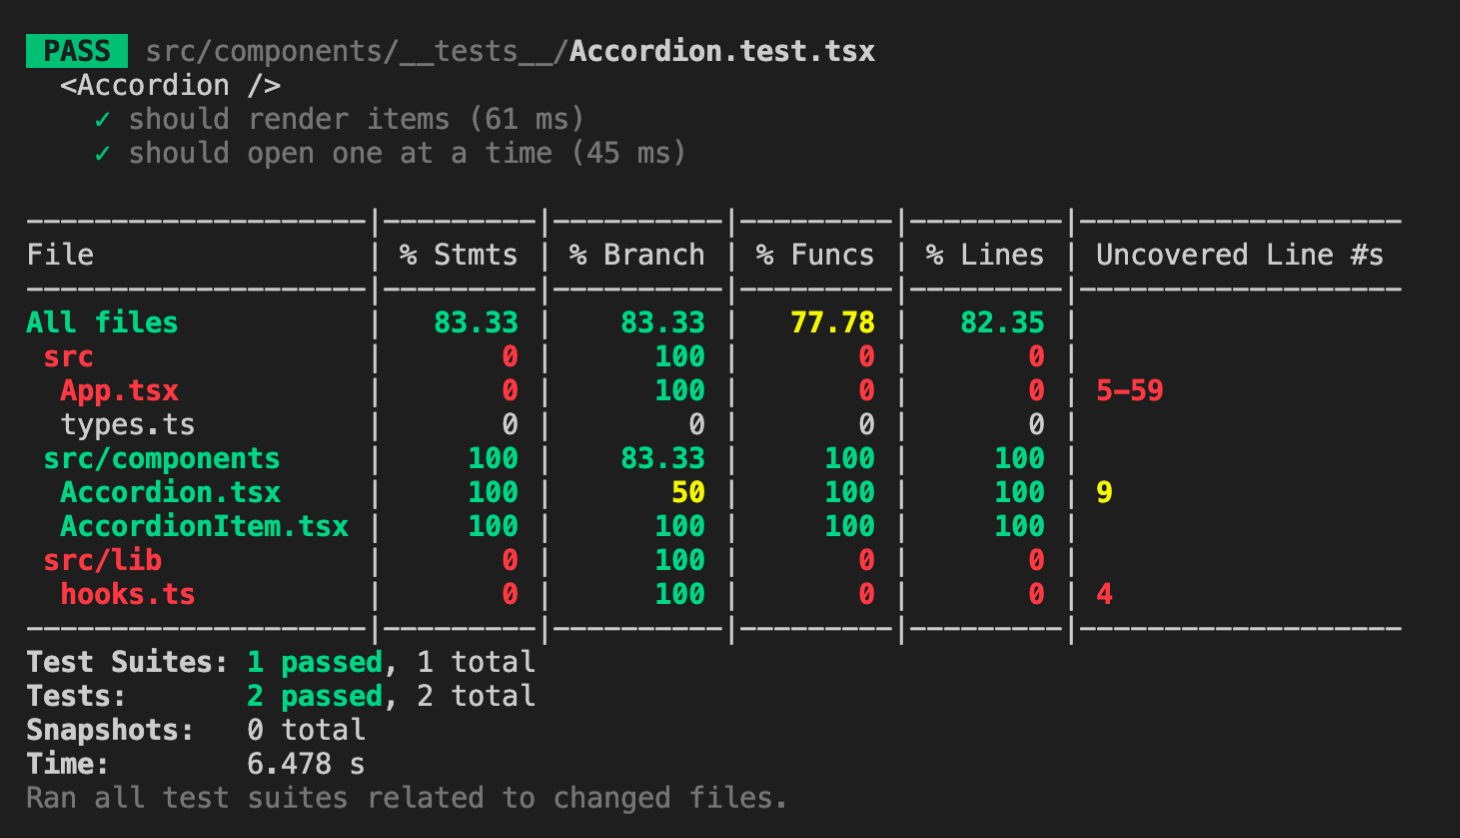Select the Accordion.tsx file name
Viewport: 1460px width, 838px height.
pyautogui.click(x=171, y=493)
